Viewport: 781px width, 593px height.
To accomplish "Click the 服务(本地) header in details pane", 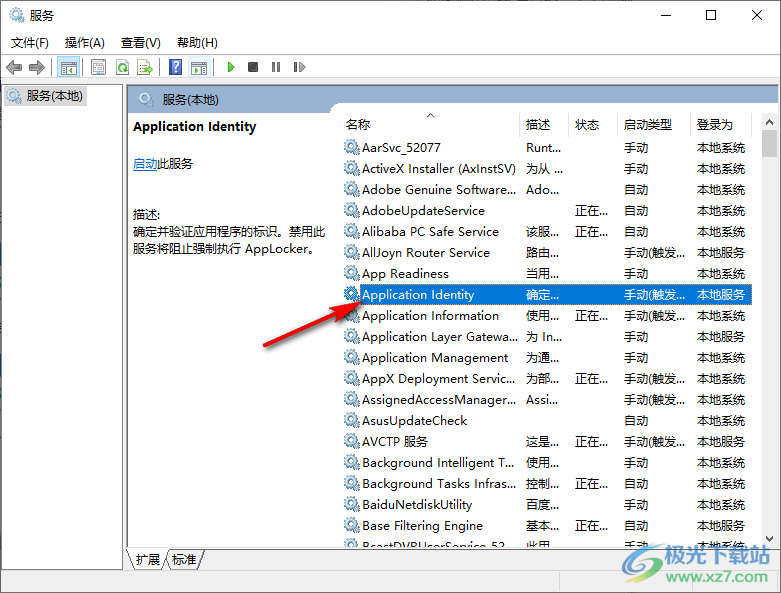I will tap(190, 100).
